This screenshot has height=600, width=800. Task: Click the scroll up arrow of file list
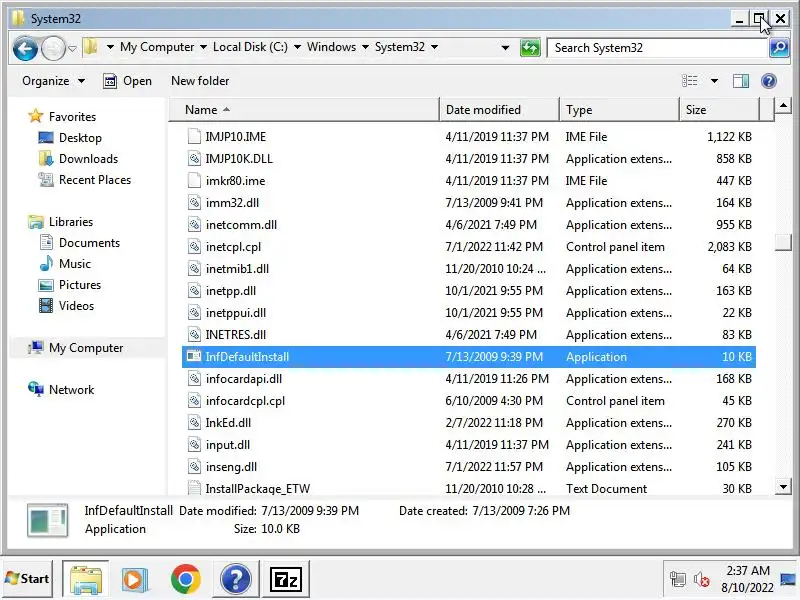(x=783, y=107)
